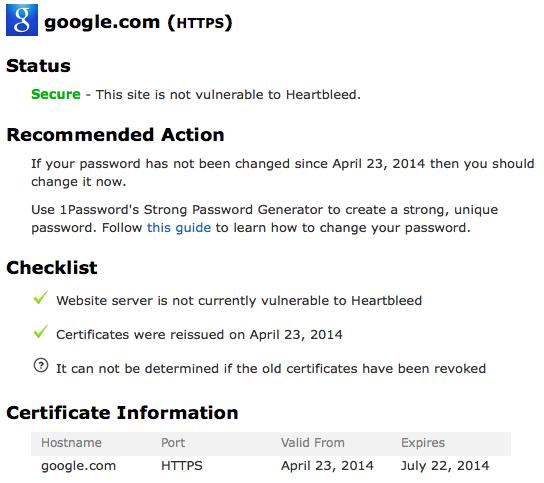Click the July 22, 2014 expiry cell
Viewport: 544px width, 483px height.
(x=445, y=466)
